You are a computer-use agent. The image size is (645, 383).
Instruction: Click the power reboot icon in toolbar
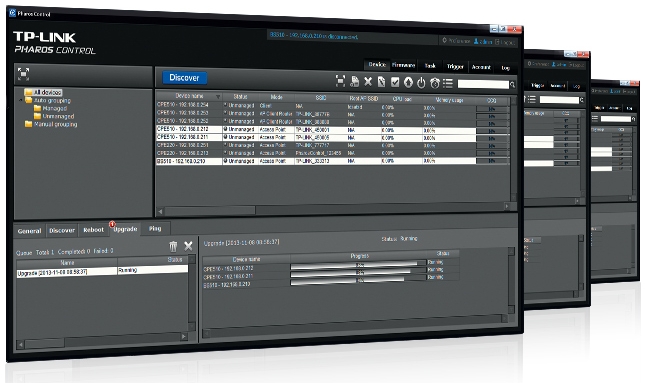[421, 83]
